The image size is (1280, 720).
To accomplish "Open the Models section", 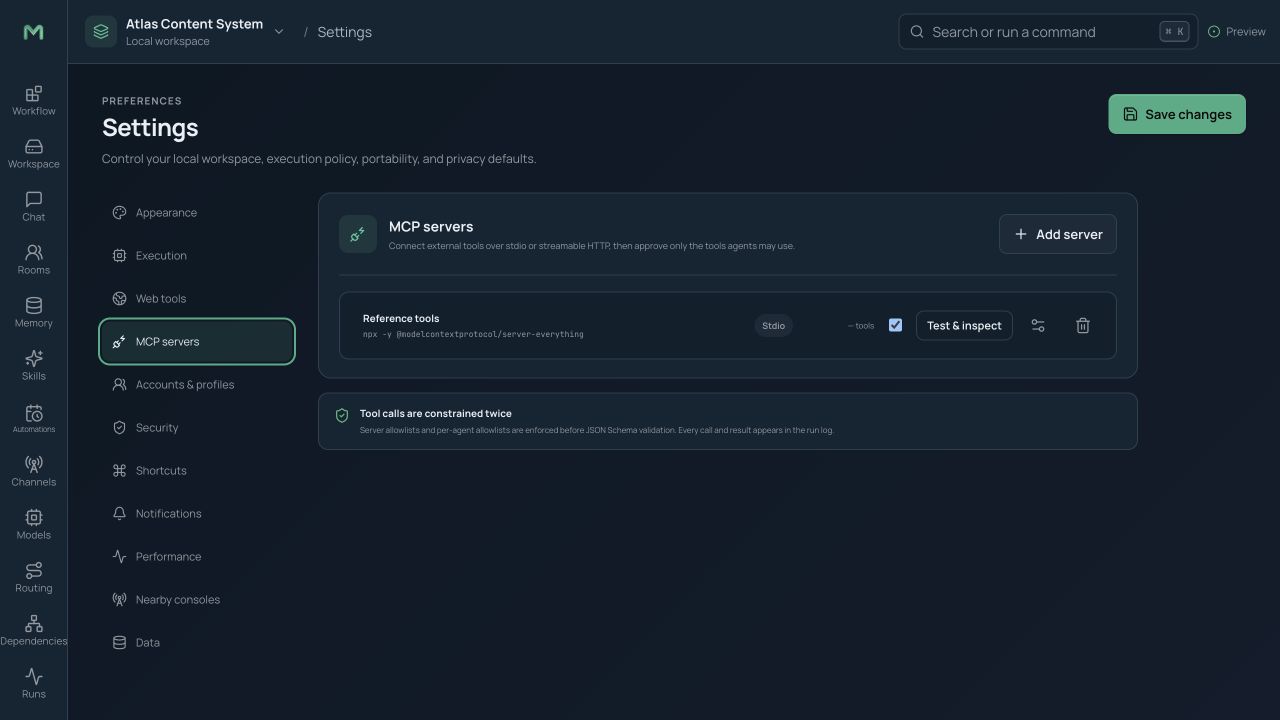I will (33, 524).
